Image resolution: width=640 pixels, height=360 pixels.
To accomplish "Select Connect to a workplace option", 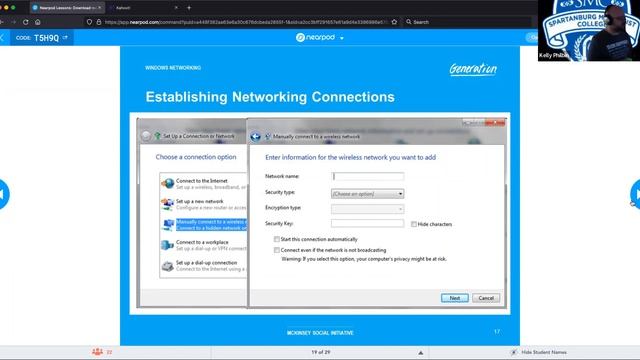I will coord(204,245).
